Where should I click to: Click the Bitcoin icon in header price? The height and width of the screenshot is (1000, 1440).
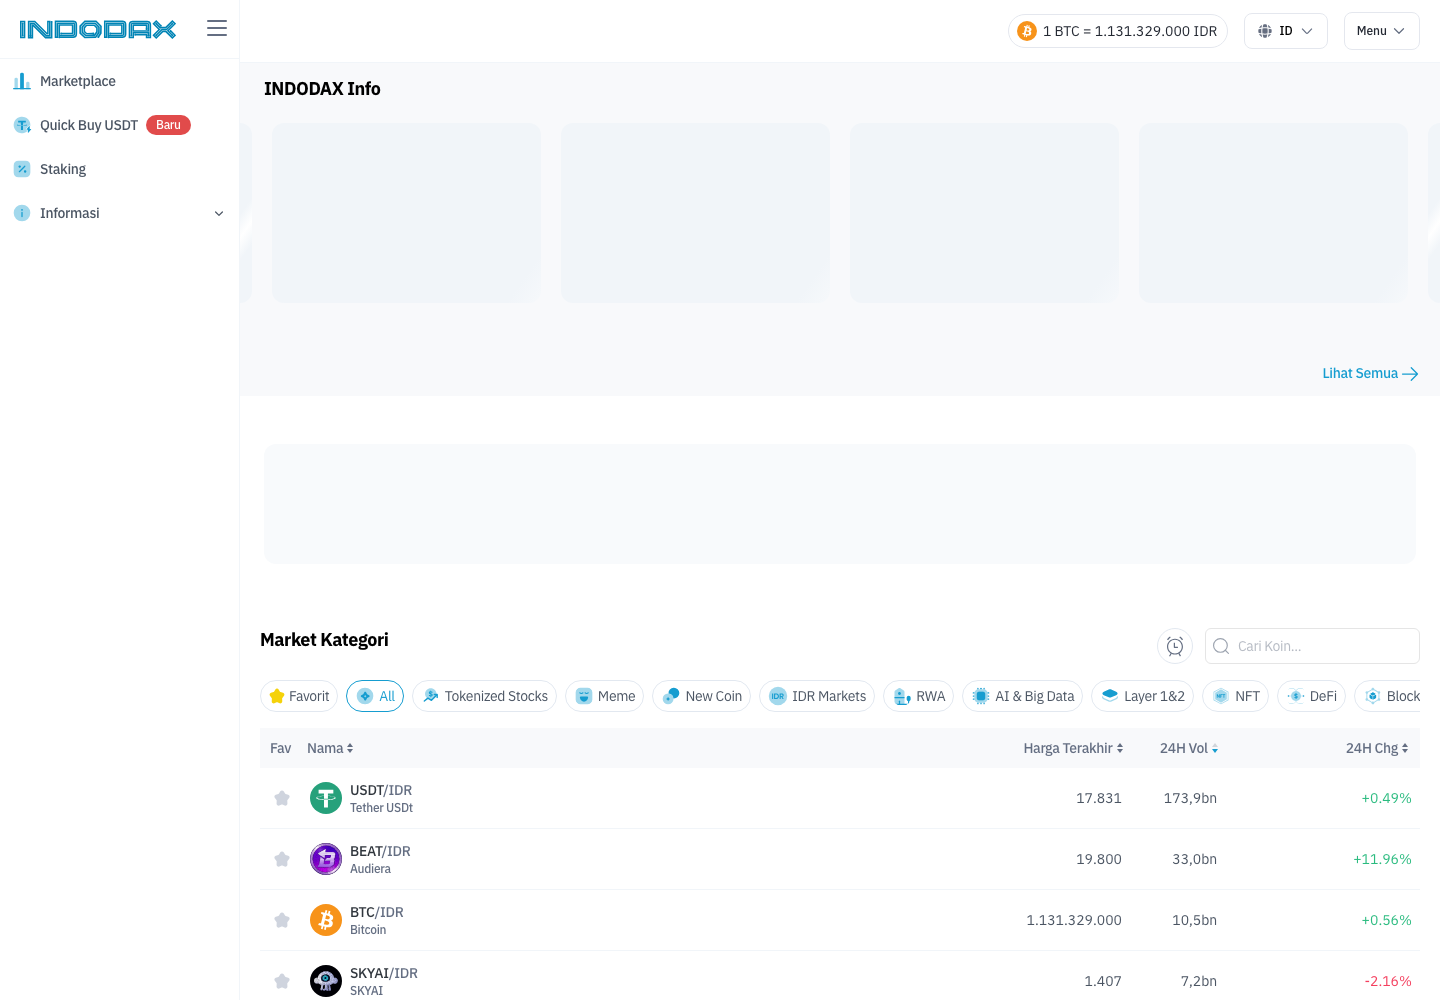point(1027,31)
